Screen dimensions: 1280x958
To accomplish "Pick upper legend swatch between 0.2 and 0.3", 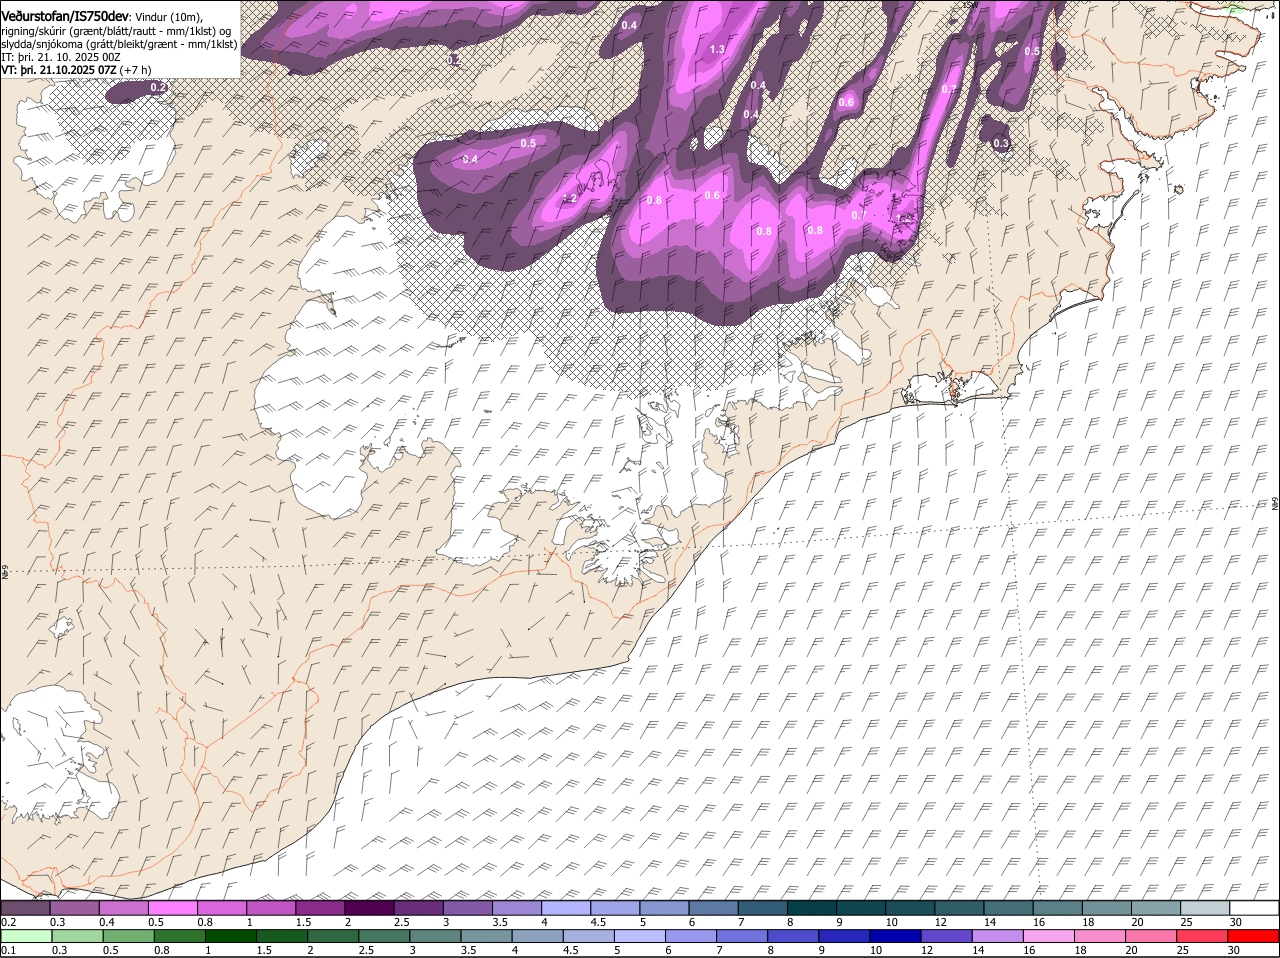I will [26, 908].
